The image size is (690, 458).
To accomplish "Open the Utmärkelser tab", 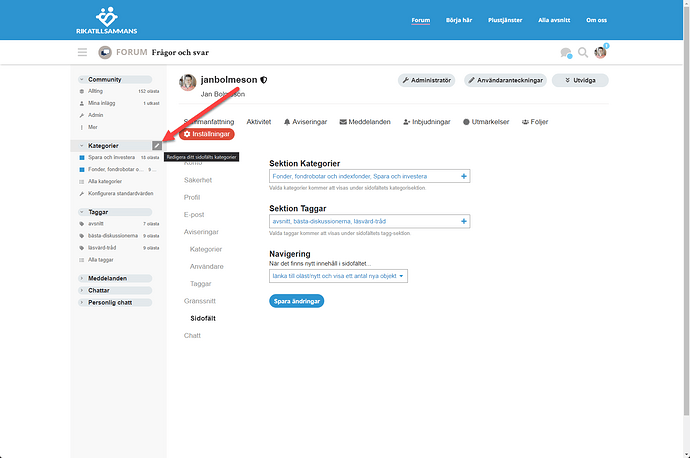I will (x=487, y=121).
